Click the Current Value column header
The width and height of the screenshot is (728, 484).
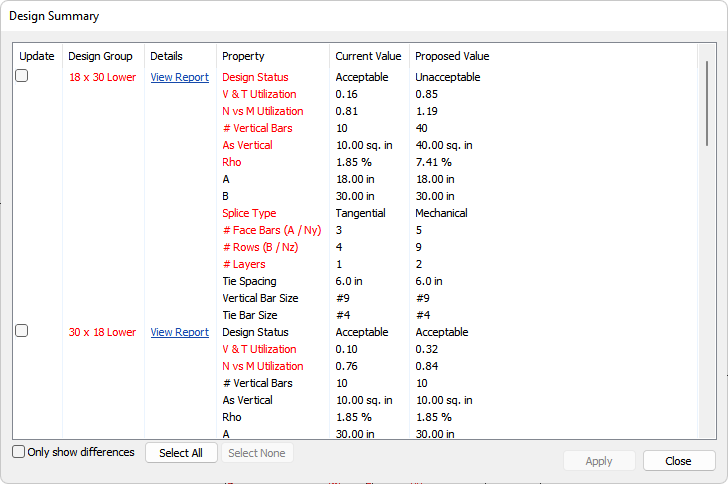(x=368, y=56)
